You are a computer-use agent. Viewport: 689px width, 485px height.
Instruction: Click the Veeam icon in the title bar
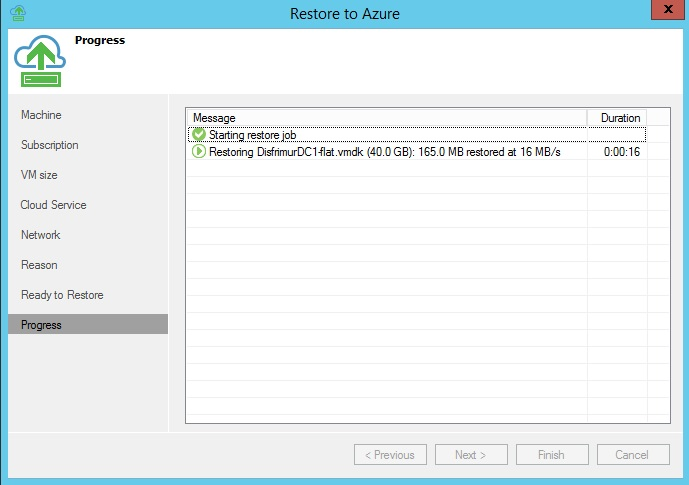[17, 13]
